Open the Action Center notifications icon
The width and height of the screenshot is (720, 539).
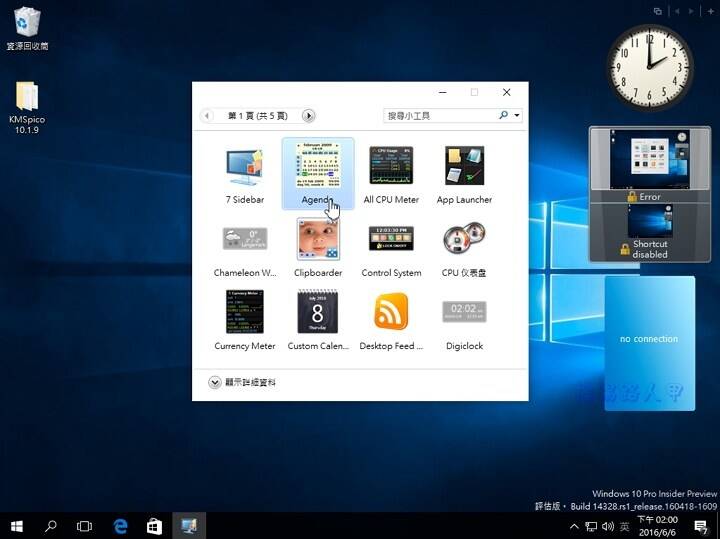point(701,527)
